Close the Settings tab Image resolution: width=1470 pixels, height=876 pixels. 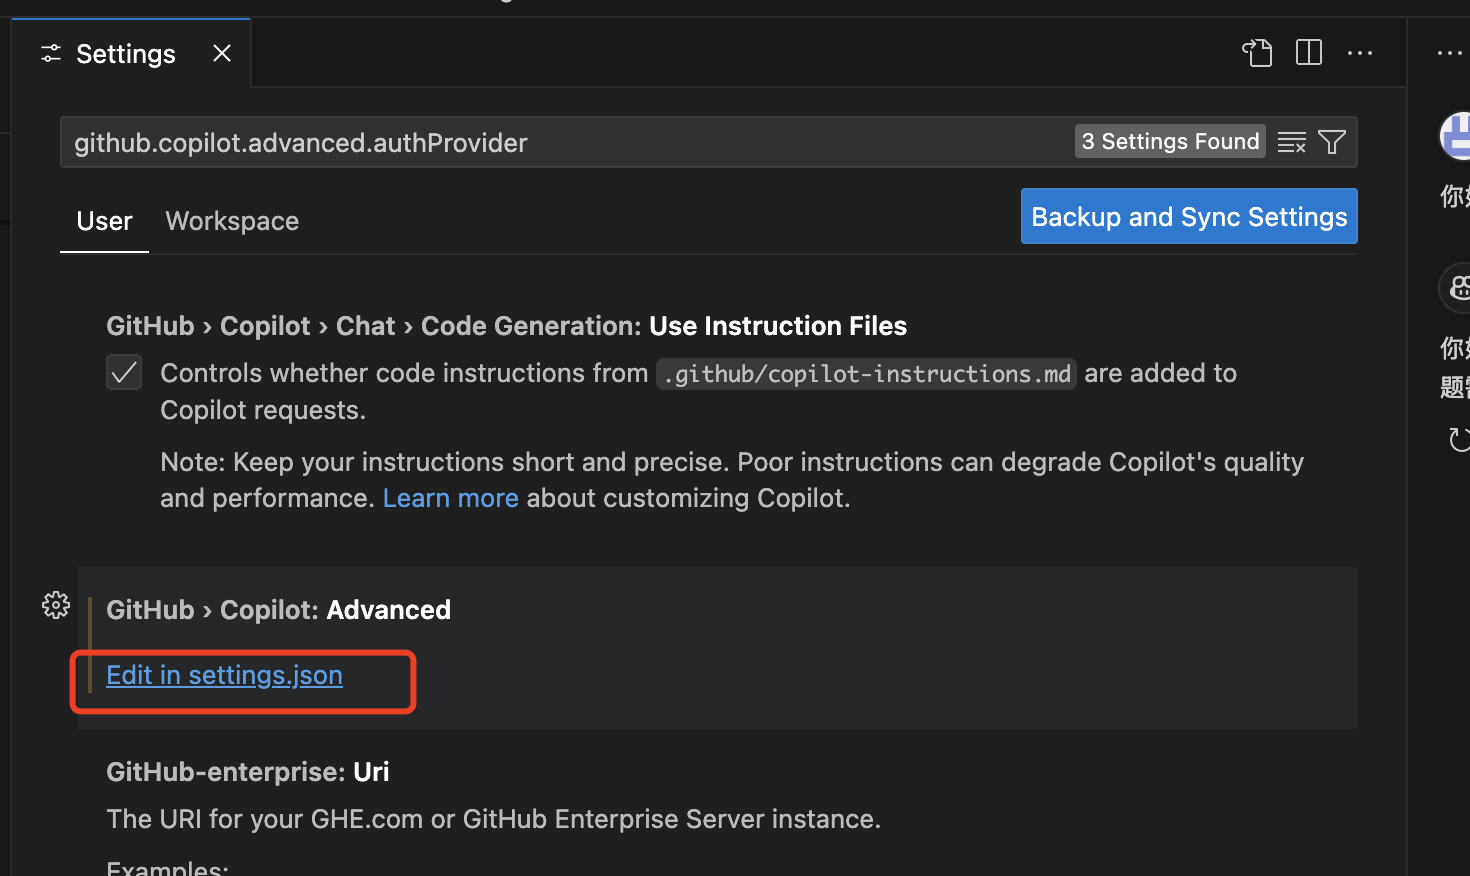(222, 53)
